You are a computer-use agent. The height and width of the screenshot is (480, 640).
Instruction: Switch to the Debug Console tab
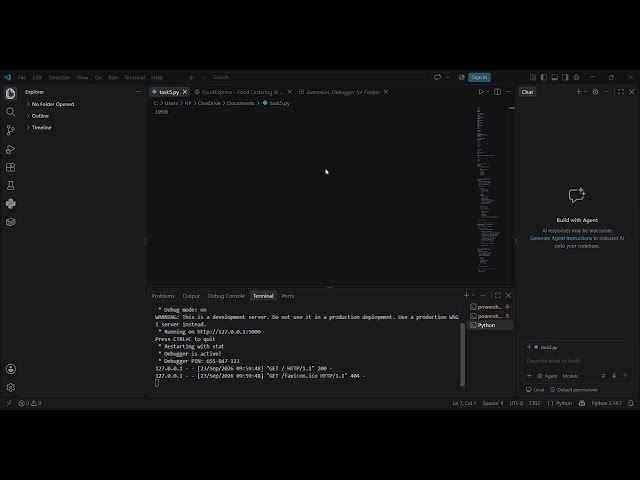tap(226, 296)
